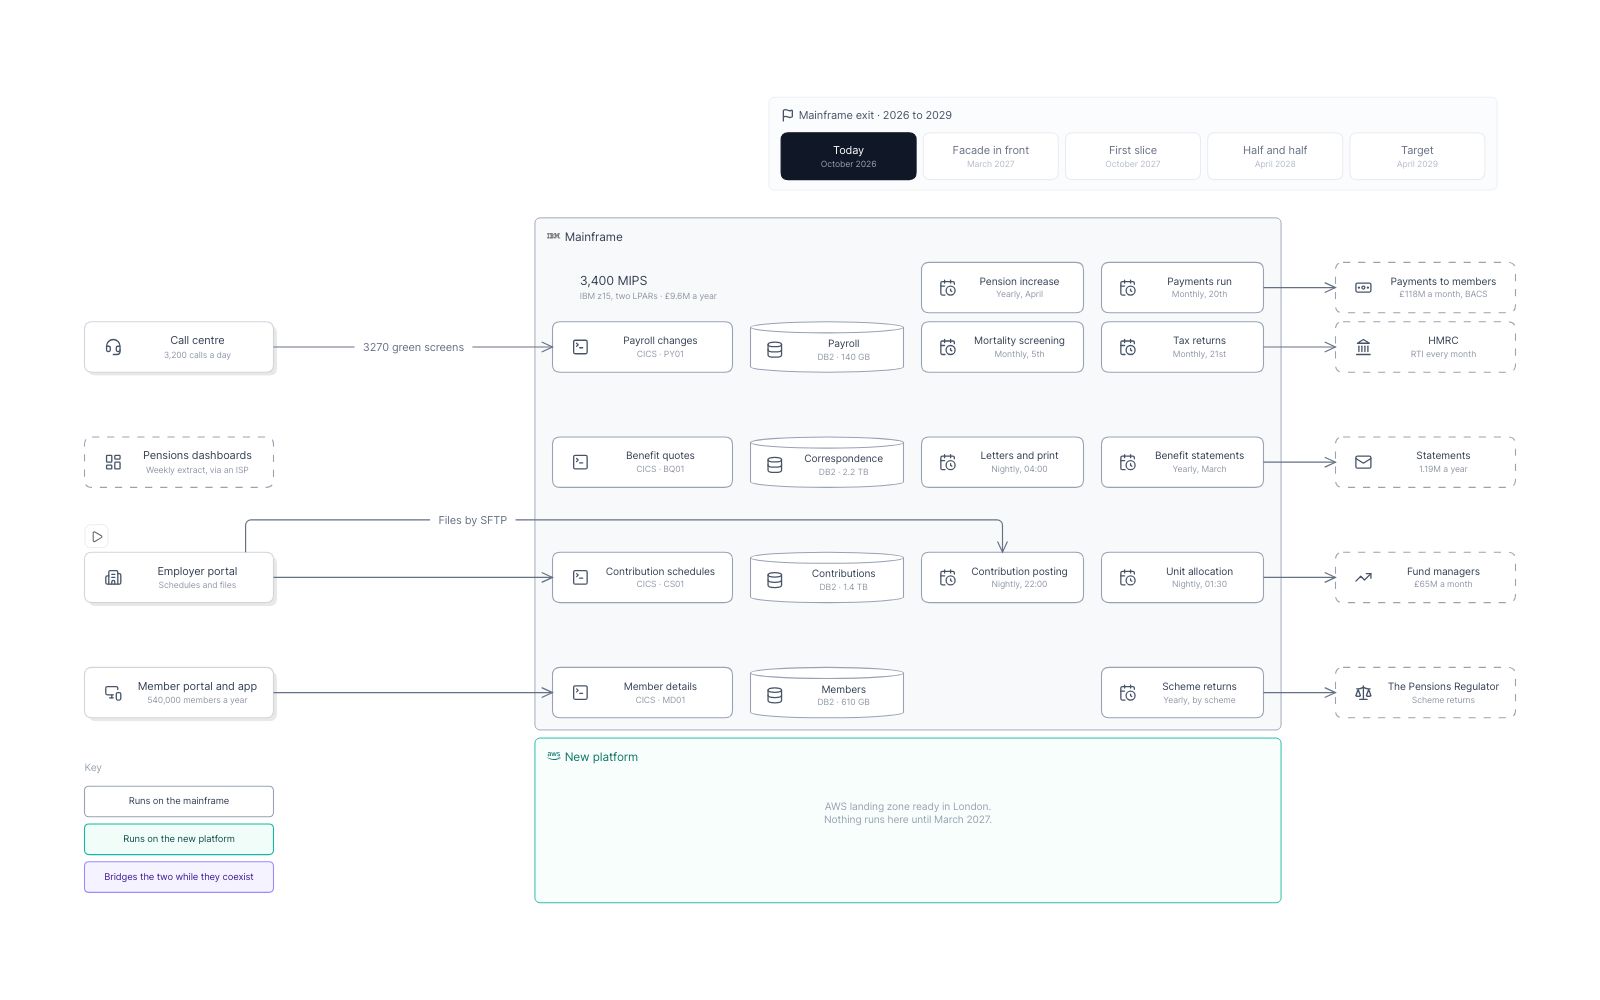
Task: Click the 'Runs on the mainframe' key entry
Action: click(x=179, y=801)
